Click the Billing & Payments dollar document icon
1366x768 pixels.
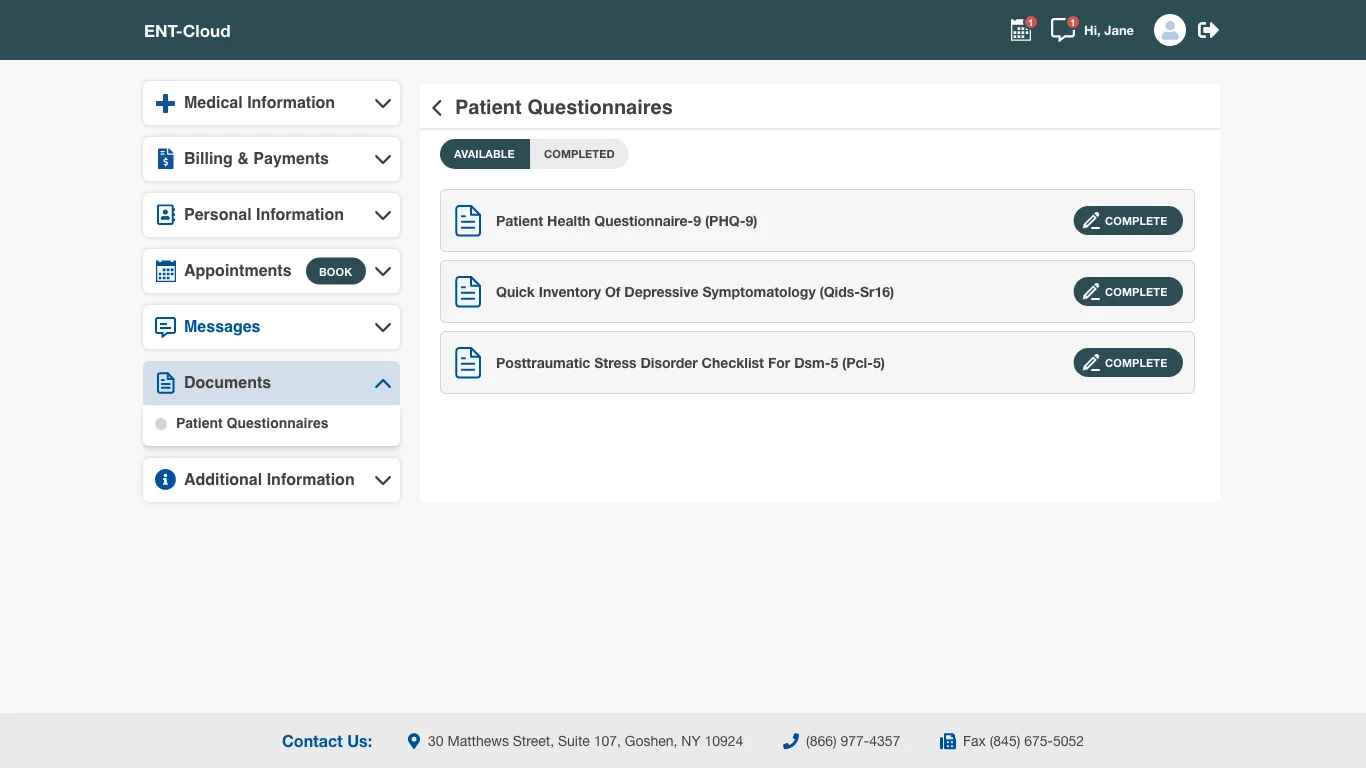point(164,158)
